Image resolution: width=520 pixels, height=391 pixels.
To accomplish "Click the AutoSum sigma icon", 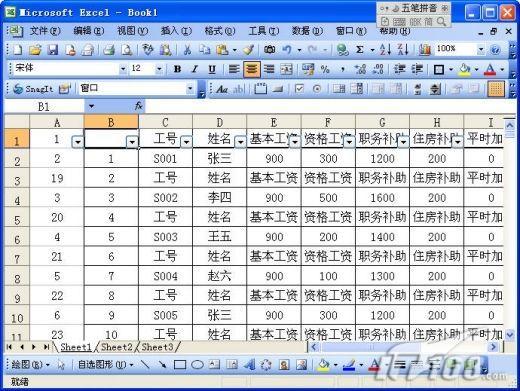I will pyautogui.click(x=359, y=50).
